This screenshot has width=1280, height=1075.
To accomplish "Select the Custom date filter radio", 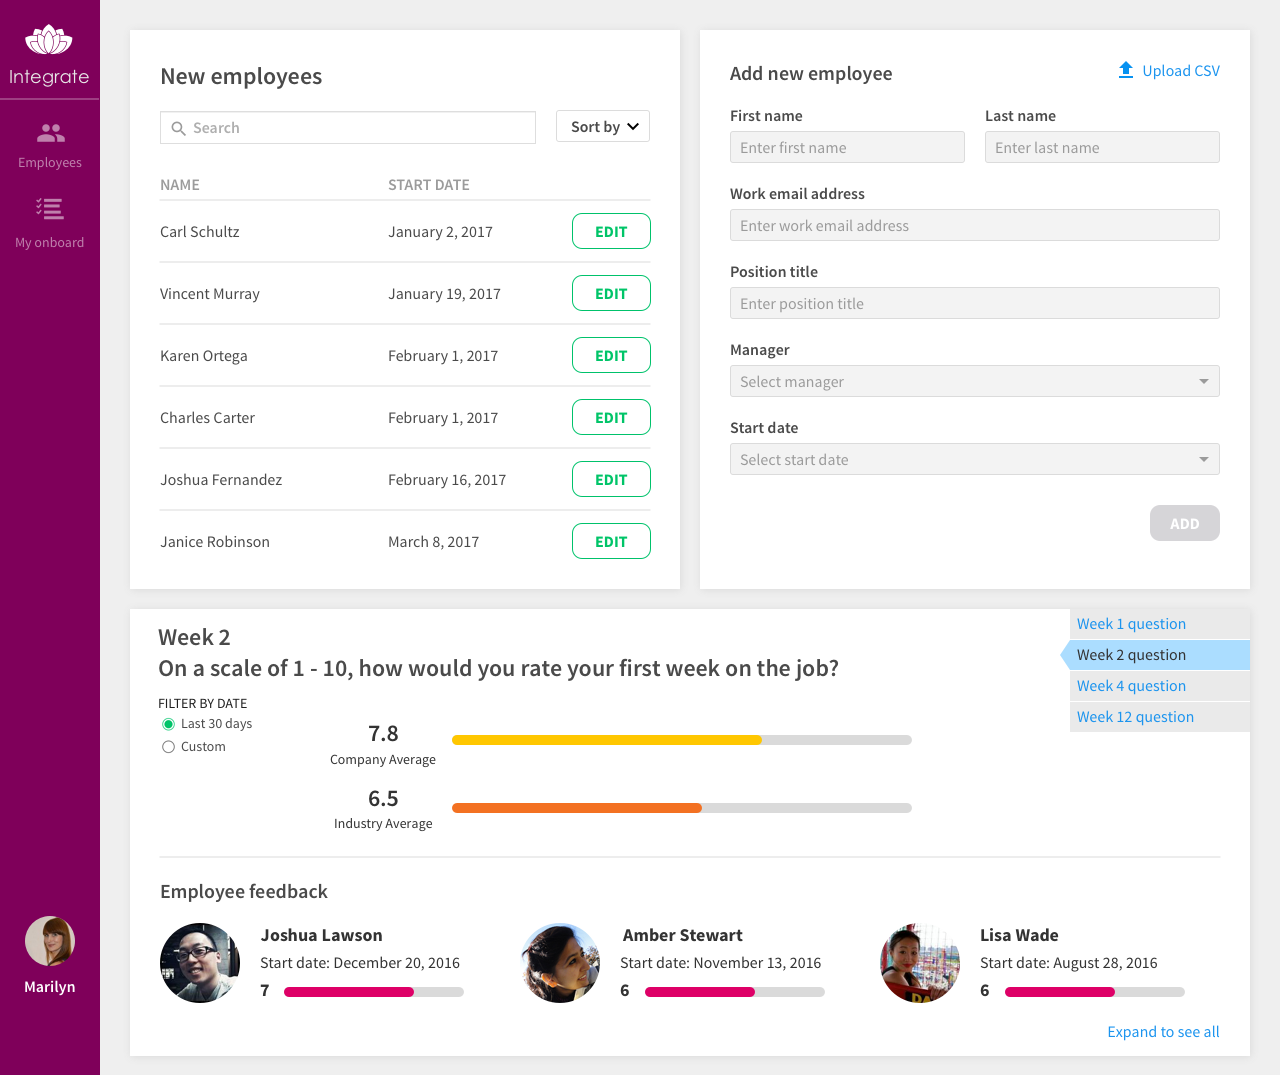I will click(168, 747).
